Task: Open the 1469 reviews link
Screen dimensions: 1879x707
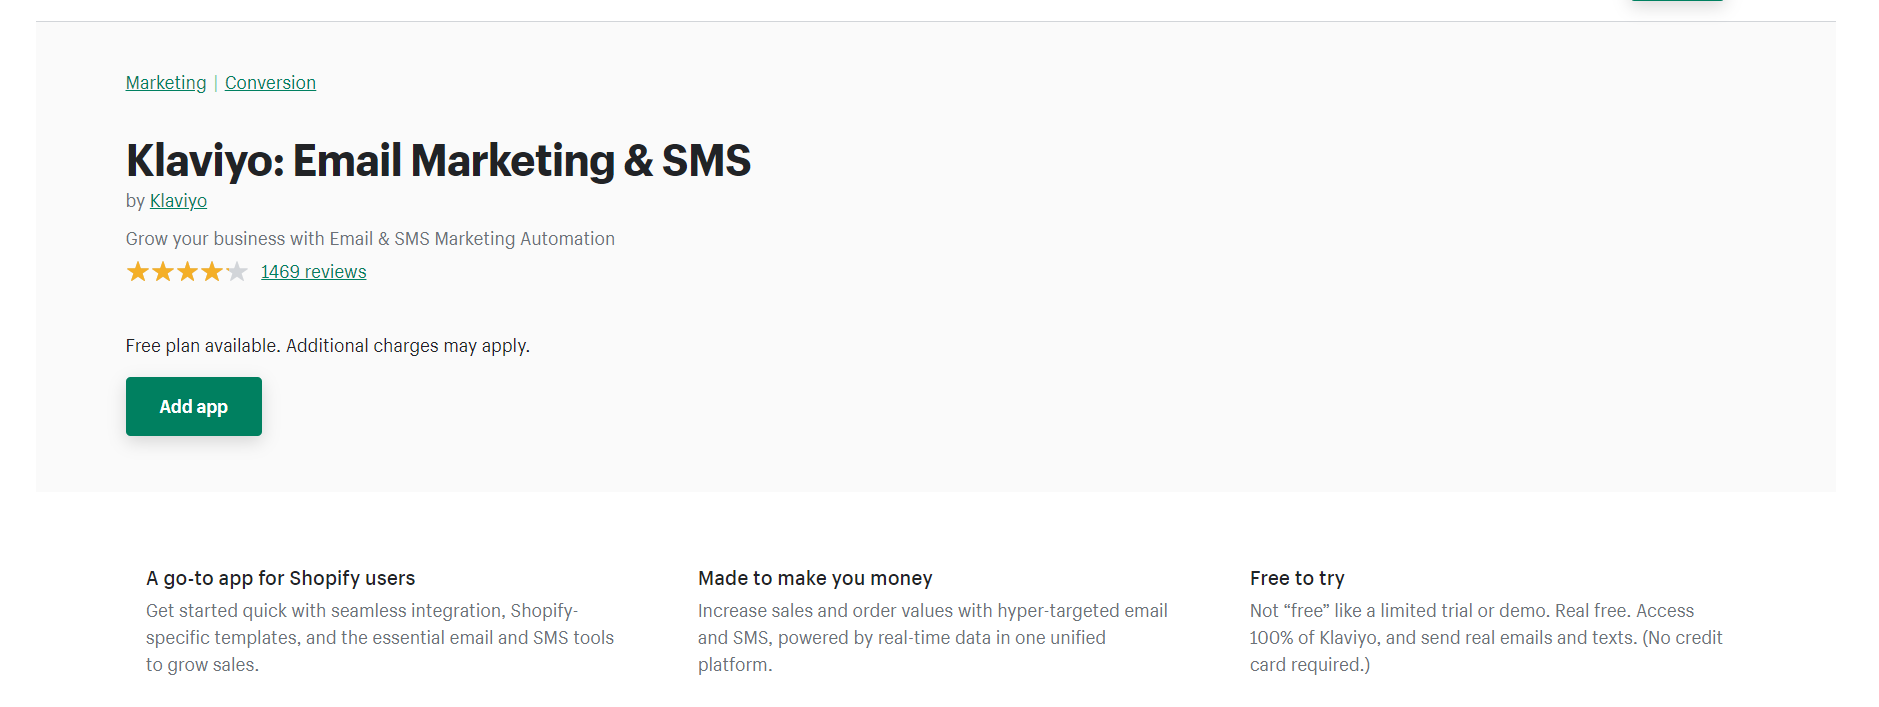Action: 313,272
